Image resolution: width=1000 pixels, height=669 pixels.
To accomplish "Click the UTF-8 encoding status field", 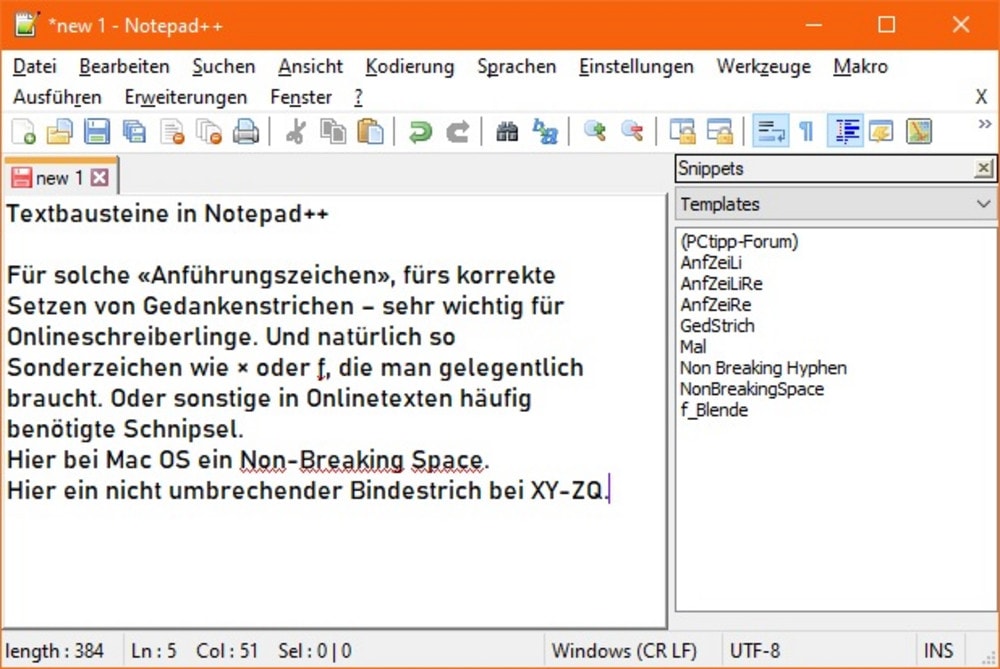I will (755, 651).
